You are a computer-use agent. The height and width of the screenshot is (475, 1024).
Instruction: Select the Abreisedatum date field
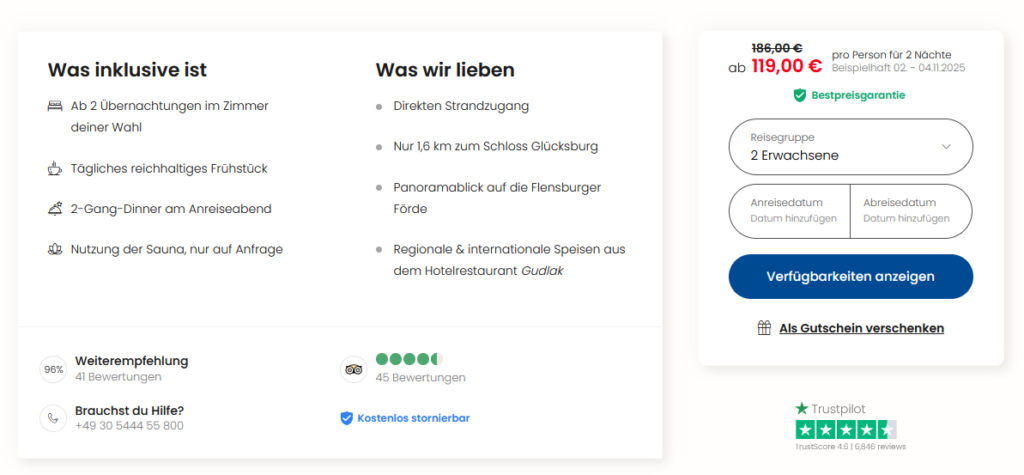[912, 211]
